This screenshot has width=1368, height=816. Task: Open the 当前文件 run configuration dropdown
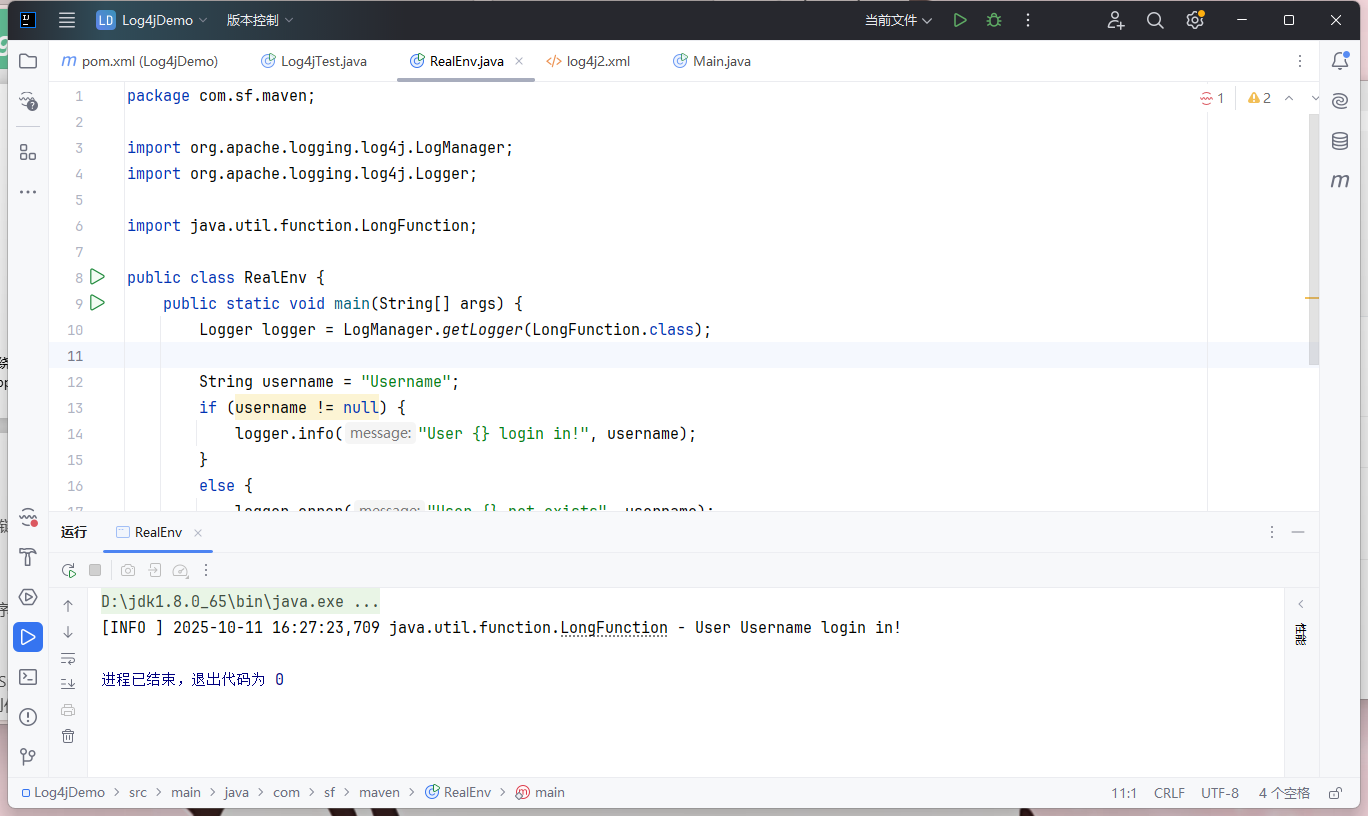[898, 20]
